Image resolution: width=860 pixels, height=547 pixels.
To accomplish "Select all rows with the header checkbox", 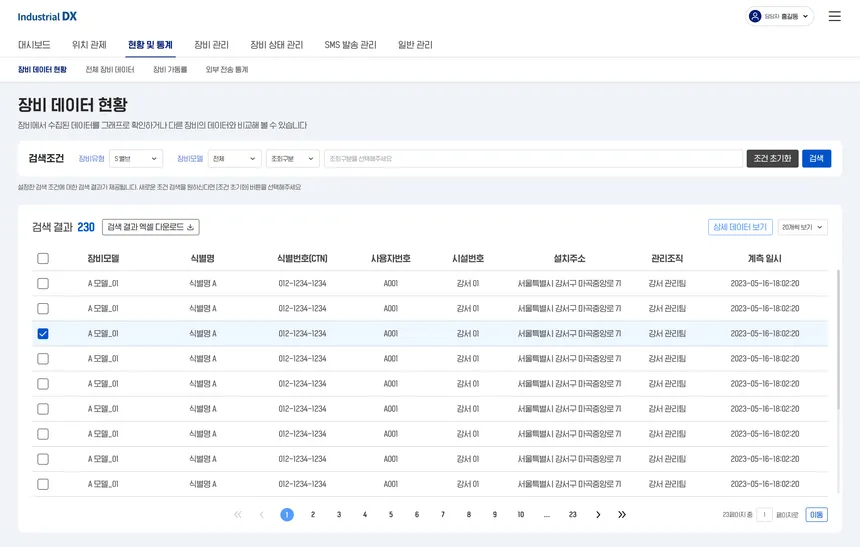I will pos(43,258).
